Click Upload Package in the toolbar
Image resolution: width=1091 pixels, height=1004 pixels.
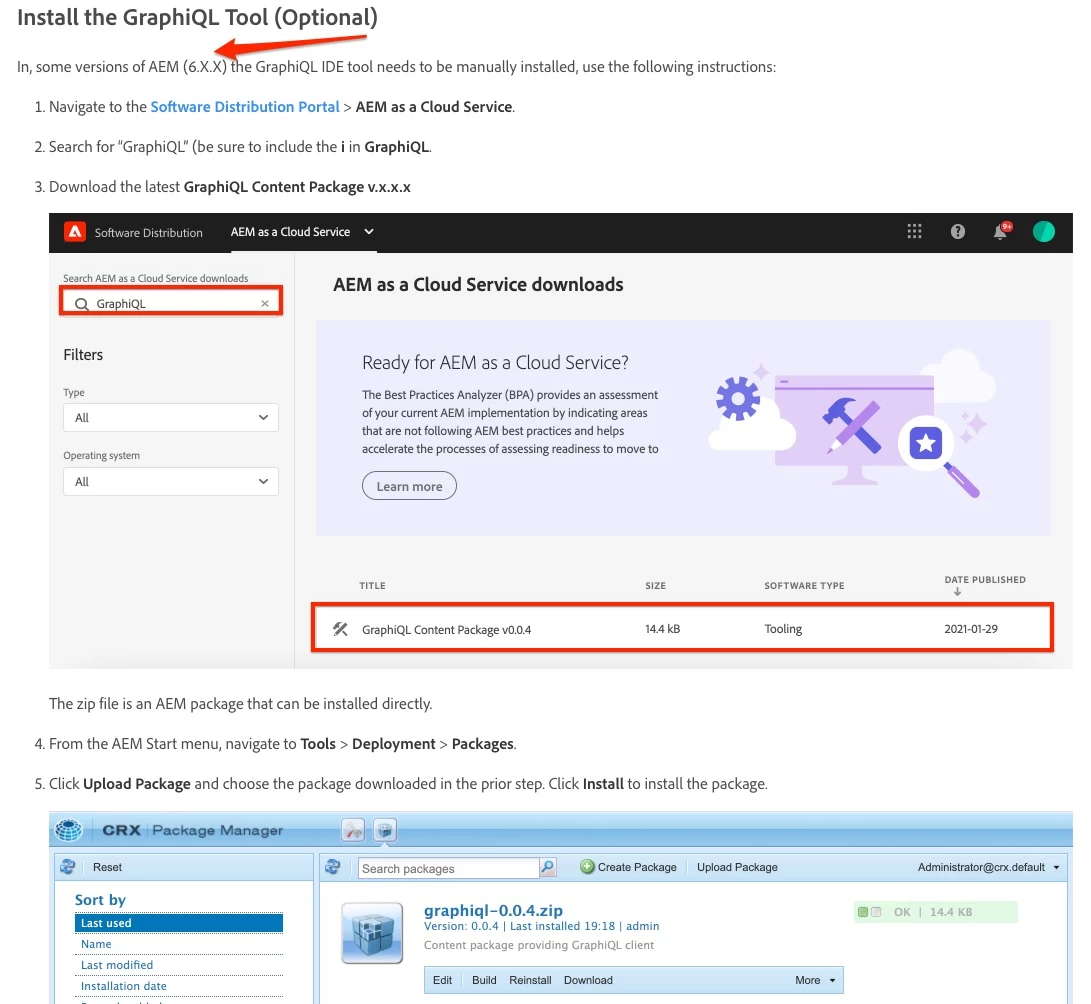click(737, 867)
